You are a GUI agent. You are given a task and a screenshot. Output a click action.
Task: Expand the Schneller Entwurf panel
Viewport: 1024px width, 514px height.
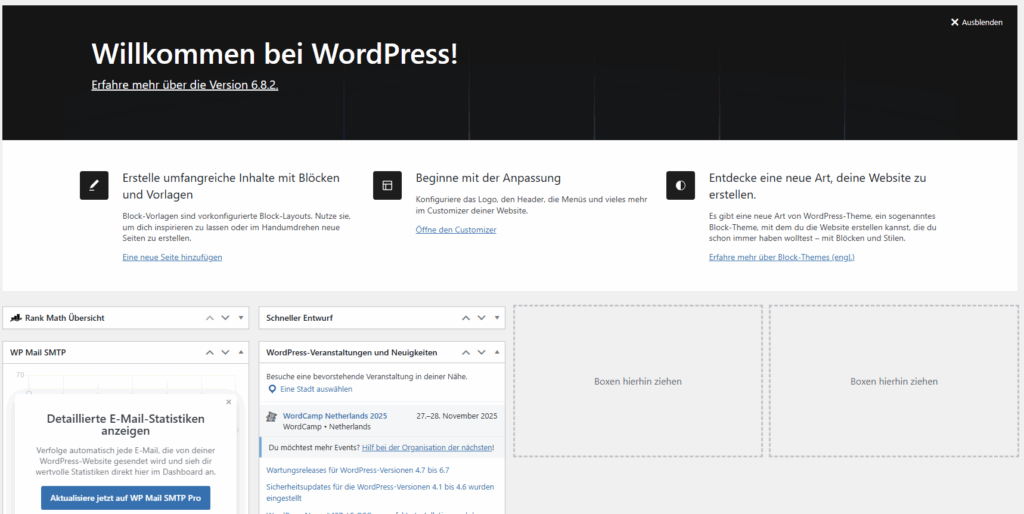point(497,318)
